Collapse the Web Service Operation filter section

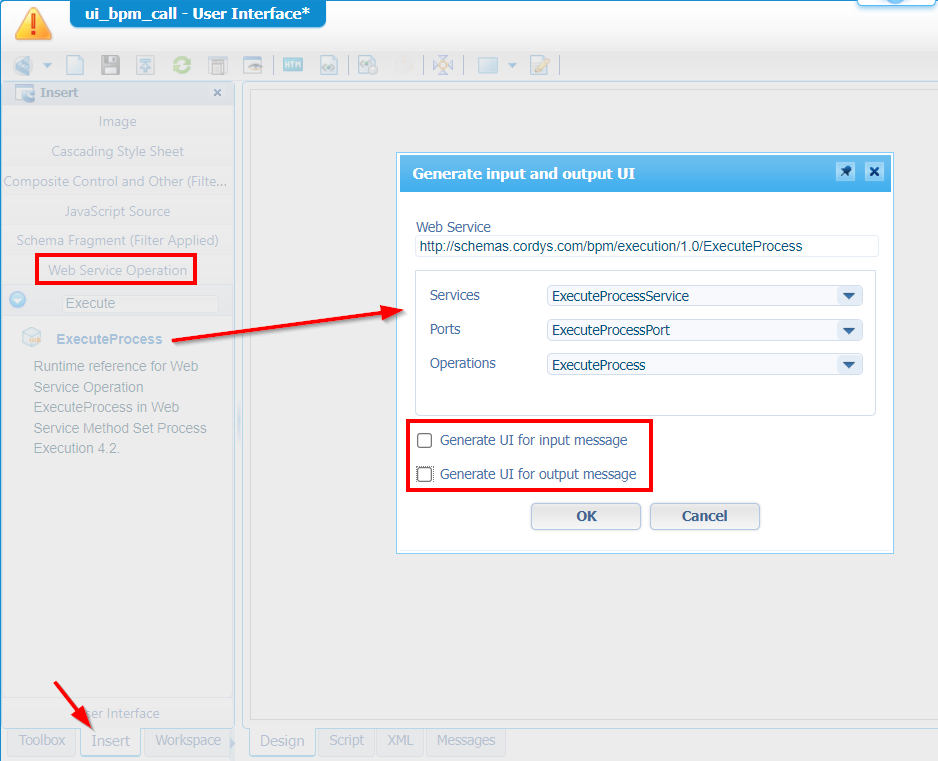(17, 300)
